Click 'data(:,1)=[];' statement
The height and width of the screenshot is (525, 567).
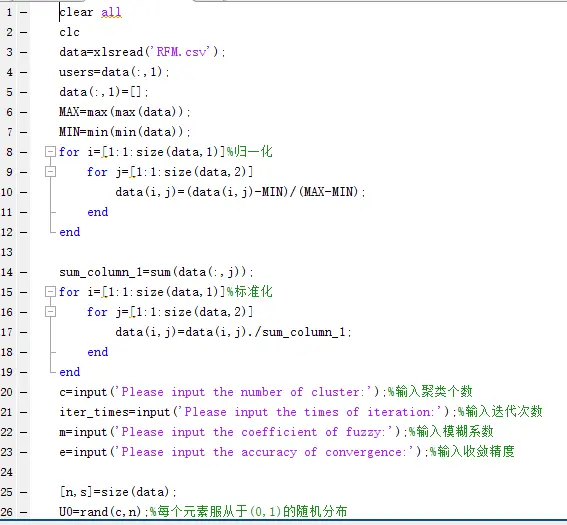(x=104, y=92)
